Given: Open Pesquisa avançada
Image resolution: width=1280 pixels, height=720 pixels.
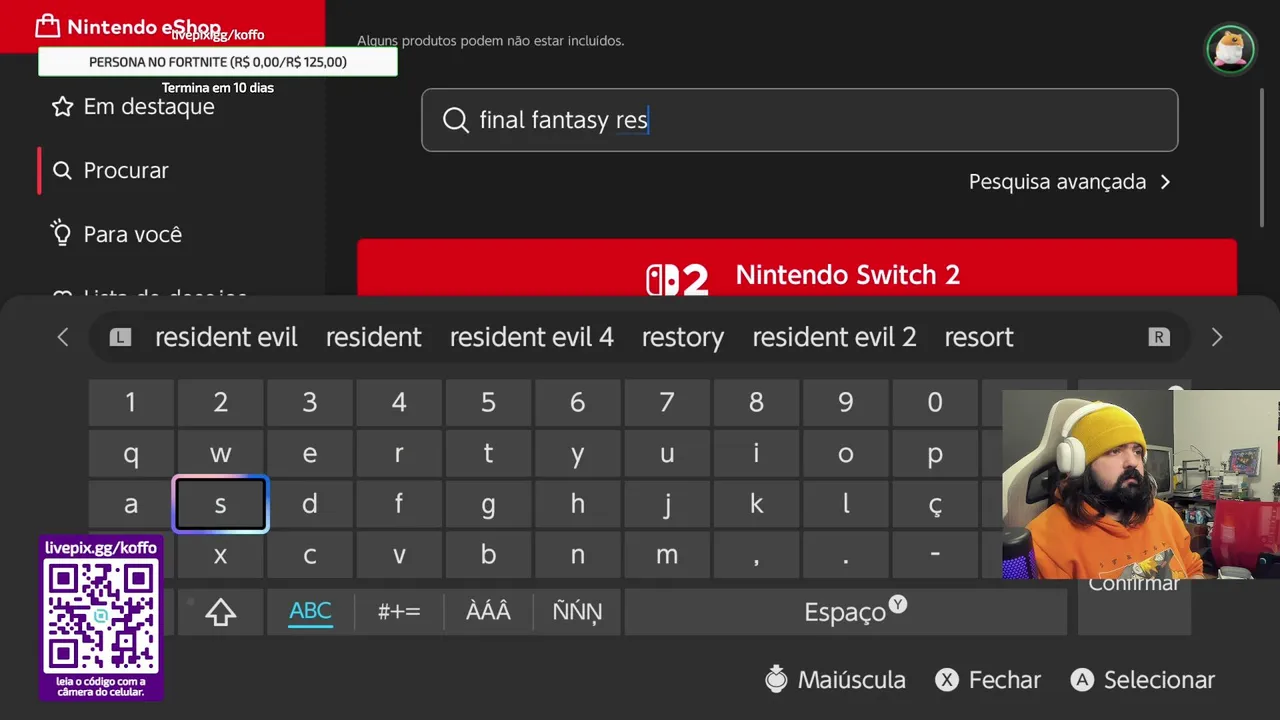Looking at the screenshot, I should [x=1069, y=182].
